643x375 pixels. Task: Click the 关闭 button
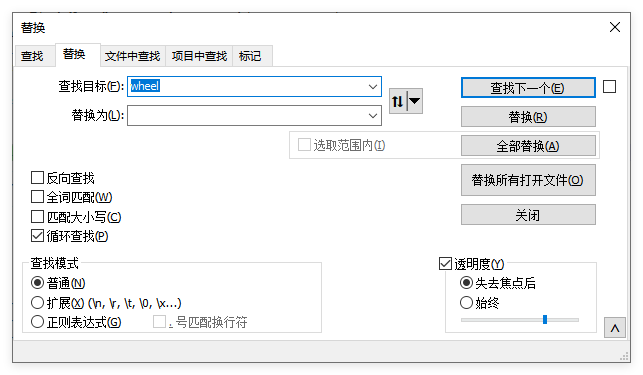[528, 215]
